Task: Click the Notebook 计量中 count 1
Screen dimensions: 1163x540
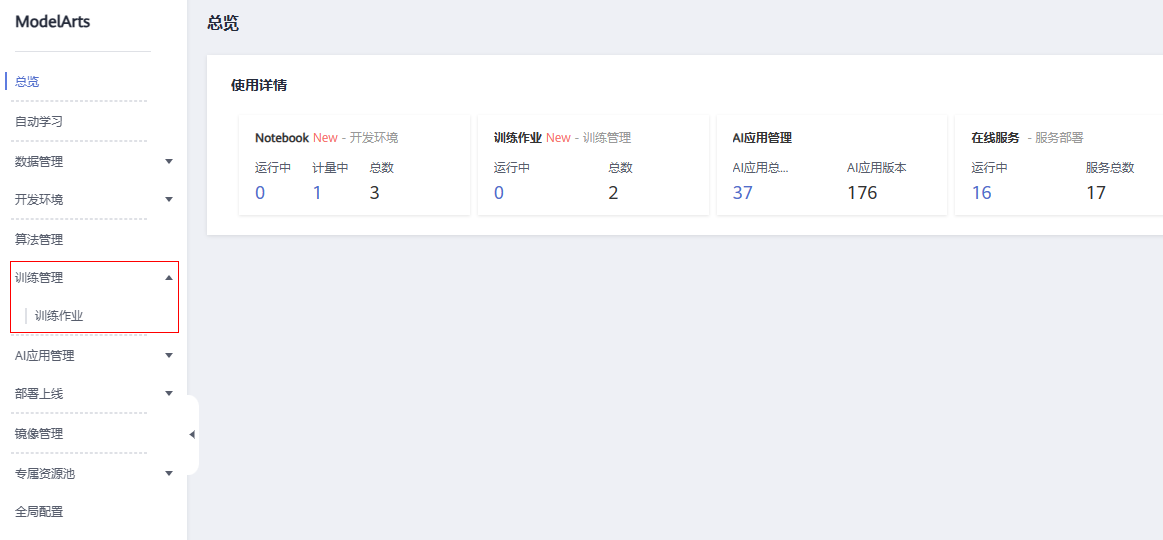Action: pyautogui.click(x=317, y=193)
